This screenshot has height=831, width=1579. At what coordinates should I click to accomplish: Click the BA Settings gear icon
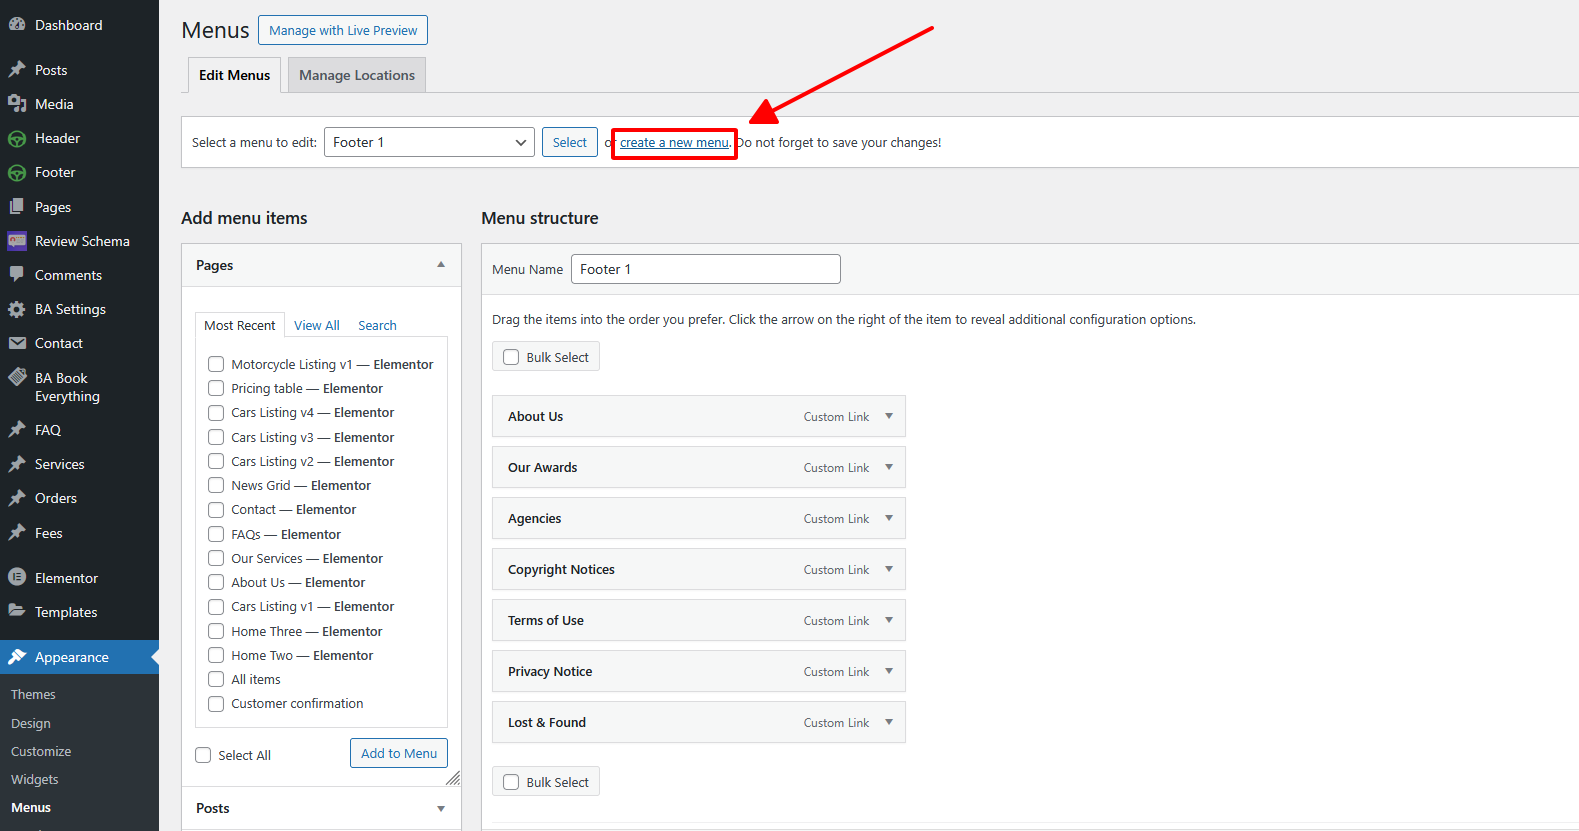(x=17, y=309)
